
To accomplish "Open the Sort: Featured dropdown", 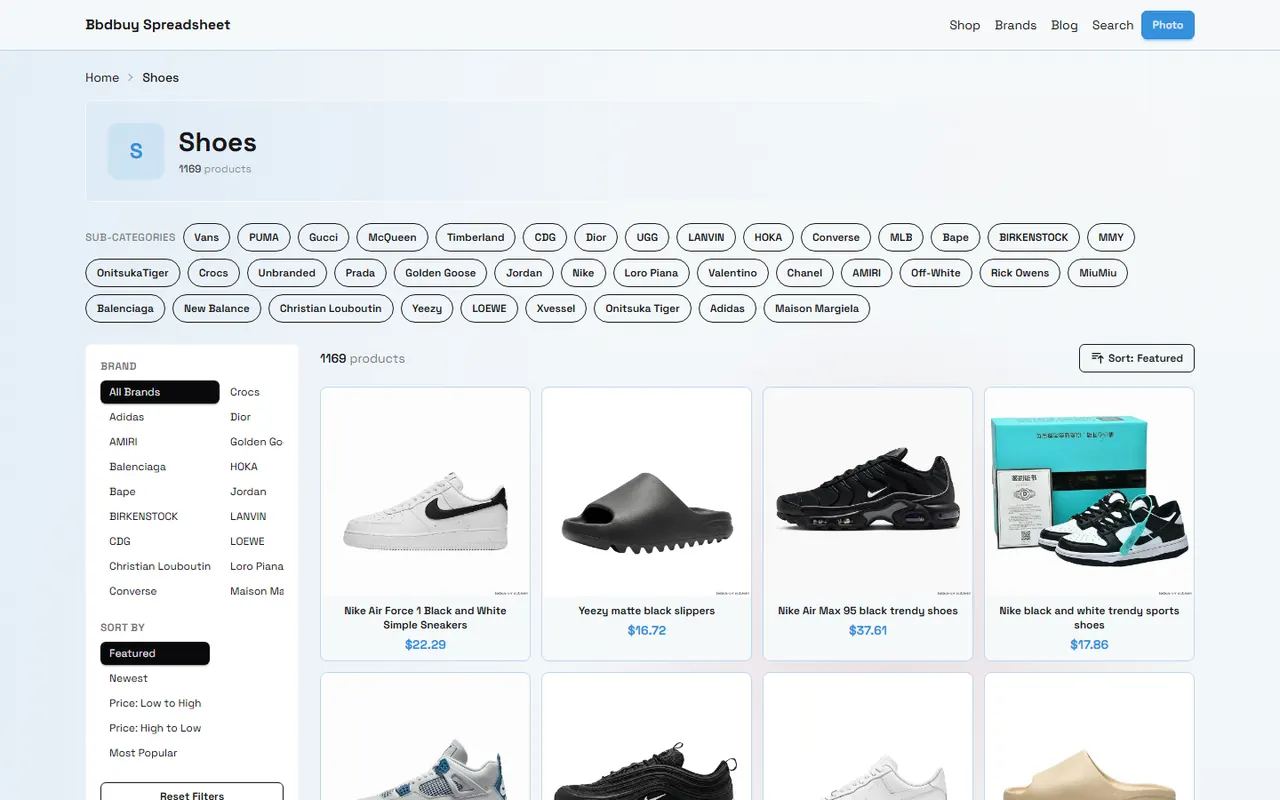I will [1136, 358].
